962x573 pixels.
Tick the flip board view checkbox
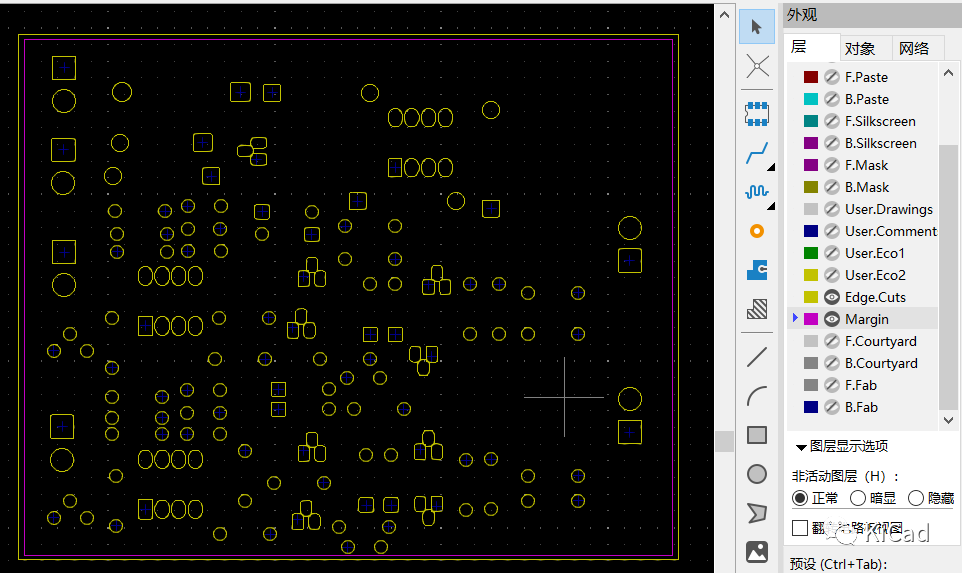point(799,528)
